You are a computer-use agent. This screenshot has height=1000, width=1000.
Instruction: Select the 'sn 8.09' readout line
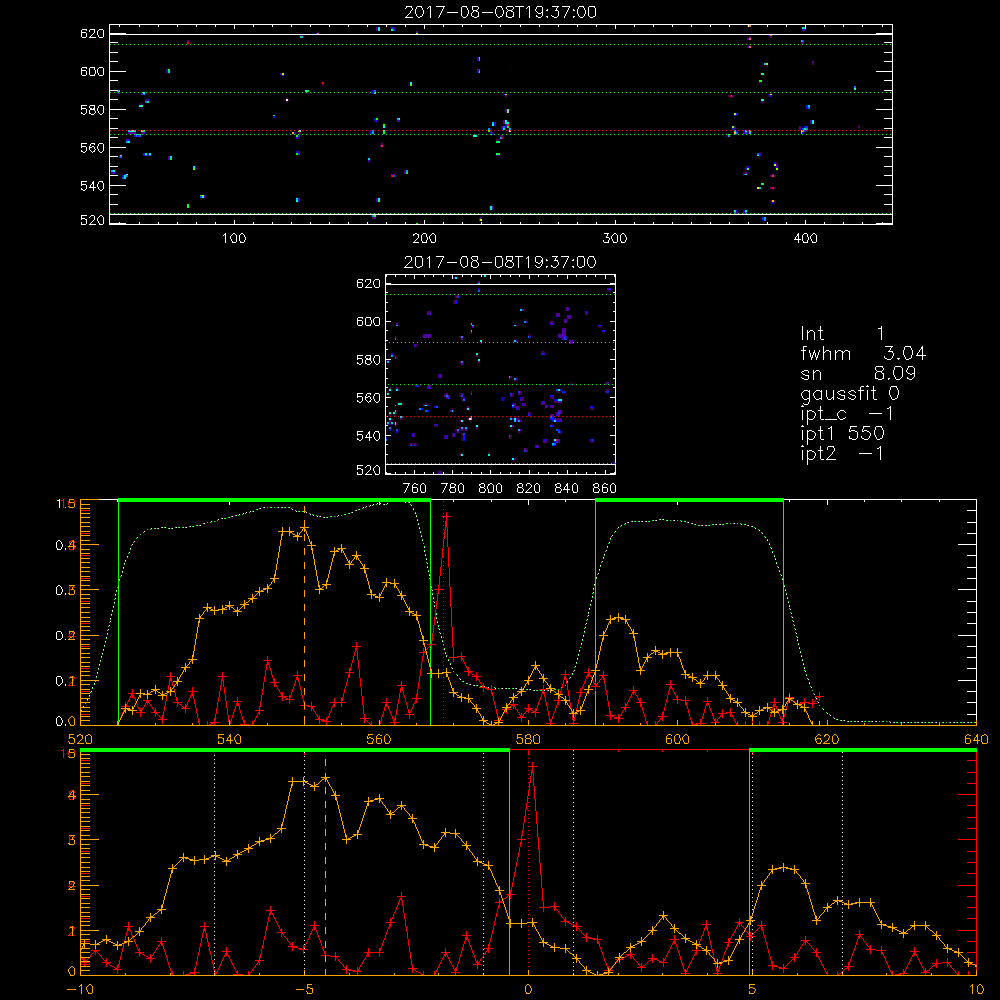click(858, 373)
